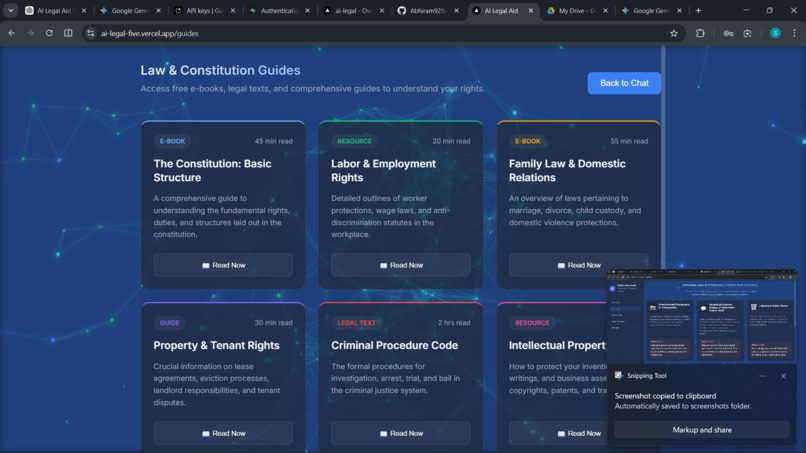This screenshot has height=453, width=806.
Task: Close the Abhiram929 GitHub tab
Action: (x=456, y=10)
